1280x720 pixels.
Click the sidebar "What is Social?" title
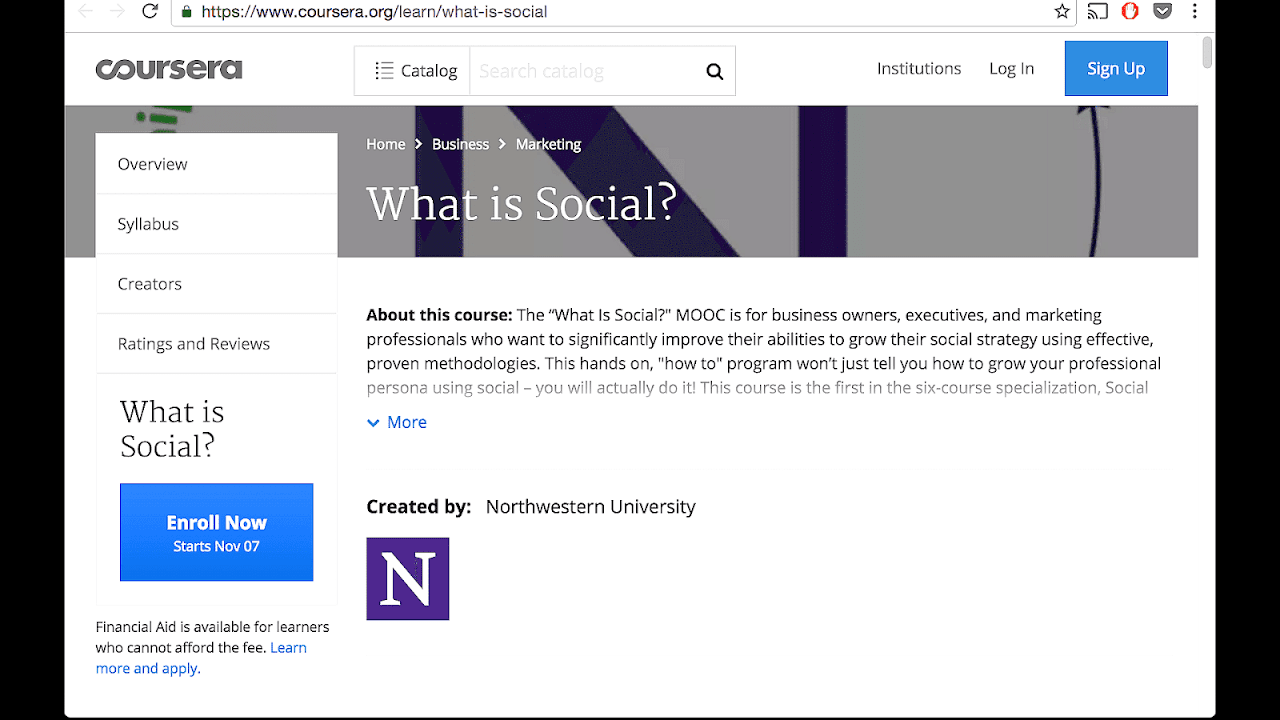172,428
